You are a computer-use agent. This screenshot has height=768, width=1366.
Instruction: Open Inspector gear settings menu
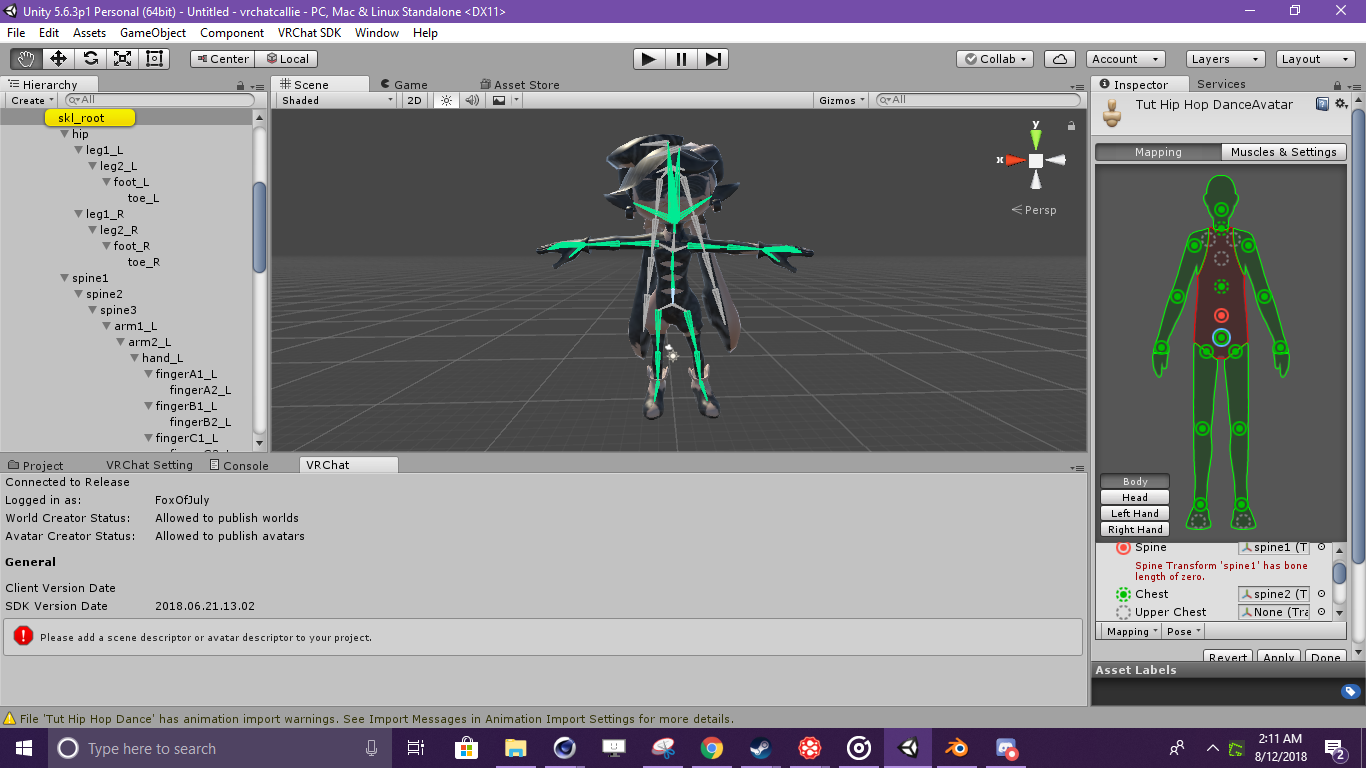(x=1340, y=104)
